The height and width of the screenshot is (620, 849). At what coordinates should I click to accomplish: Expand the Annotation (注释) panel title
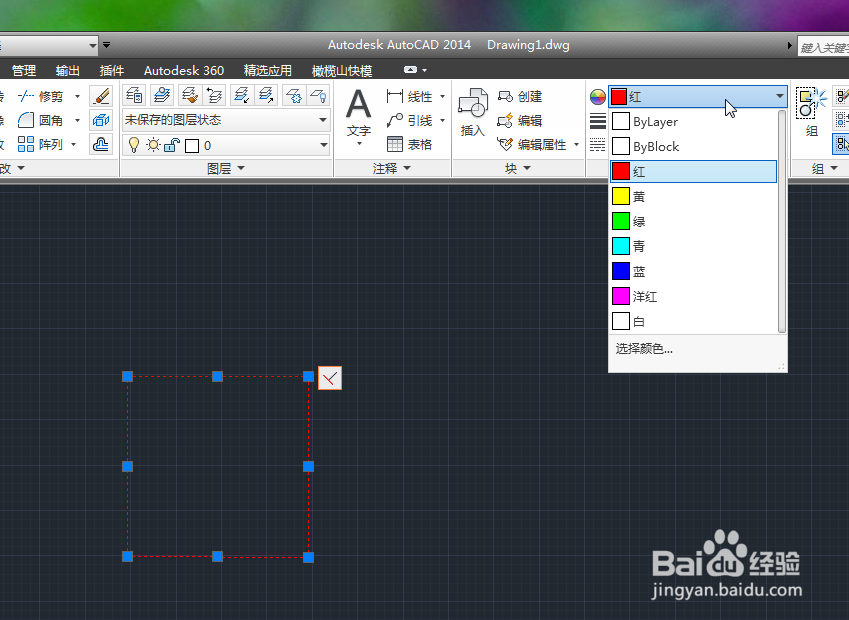pos(391,168)
